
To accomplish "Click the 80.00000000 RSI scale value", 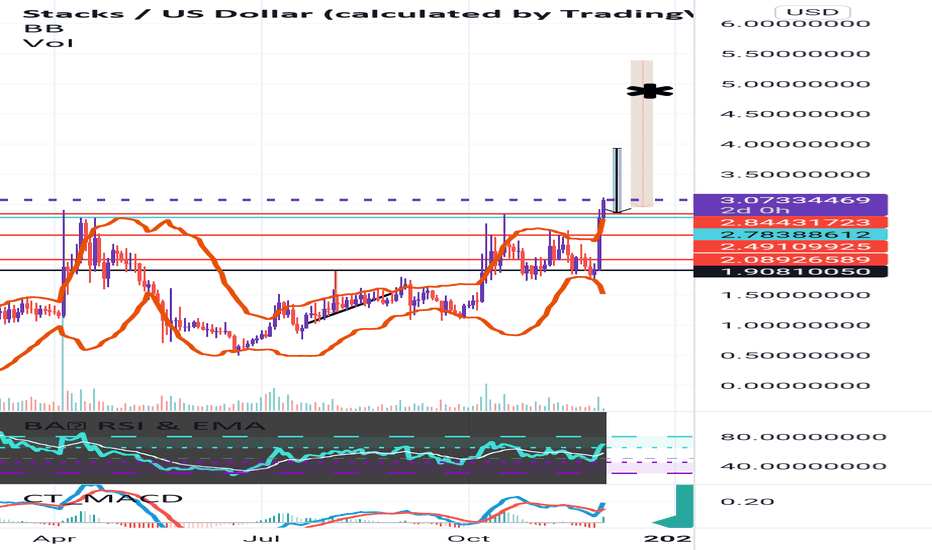I will tap(804, 437).
